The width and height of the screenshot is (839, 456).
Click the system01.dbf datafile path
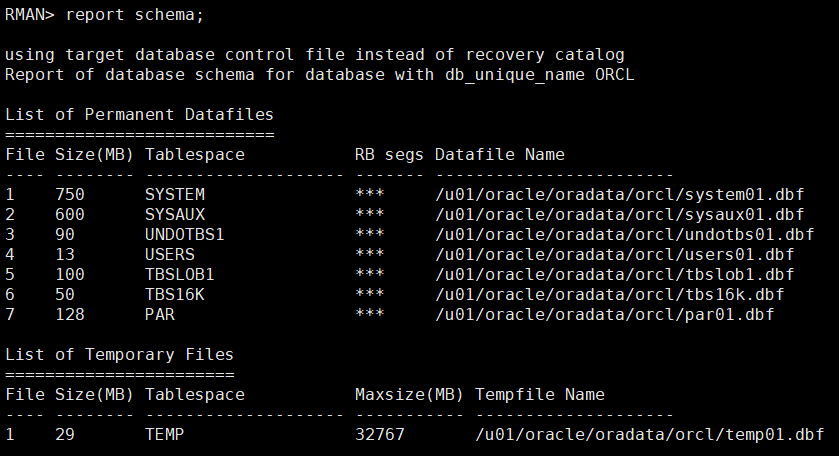point(619,194)
